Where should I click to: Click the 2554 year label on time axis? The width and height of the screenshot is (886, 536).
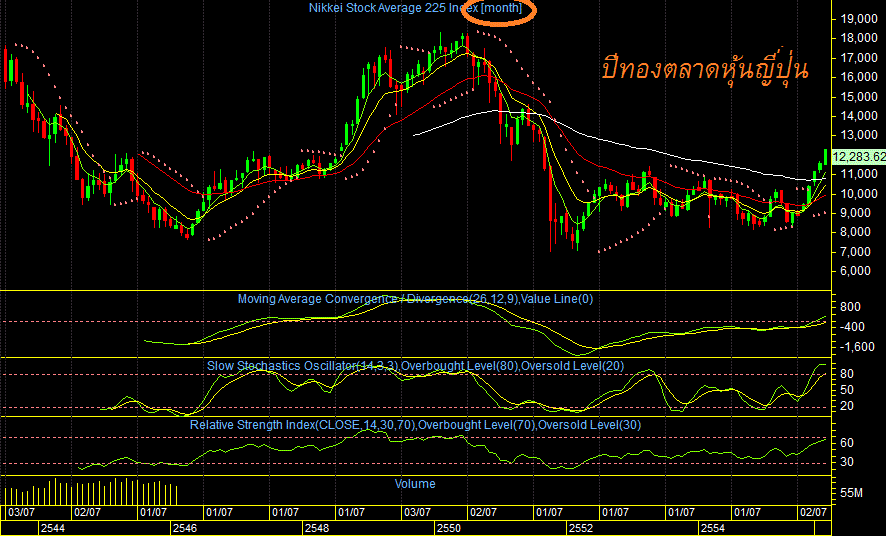pos(713,529)
